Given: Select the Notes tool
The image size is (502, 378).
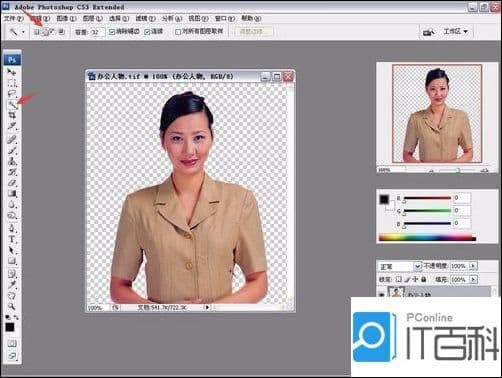Looking at the screenshot, I should tap(12, 274).
